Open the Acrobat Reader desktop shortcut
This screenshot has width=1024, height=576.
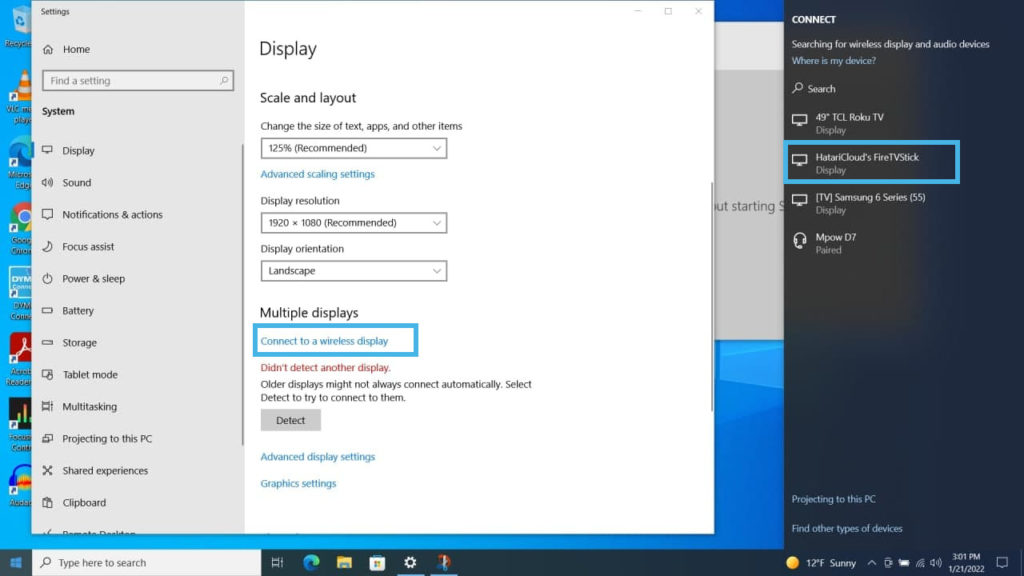pyautogui.click(x=20, y=359)
